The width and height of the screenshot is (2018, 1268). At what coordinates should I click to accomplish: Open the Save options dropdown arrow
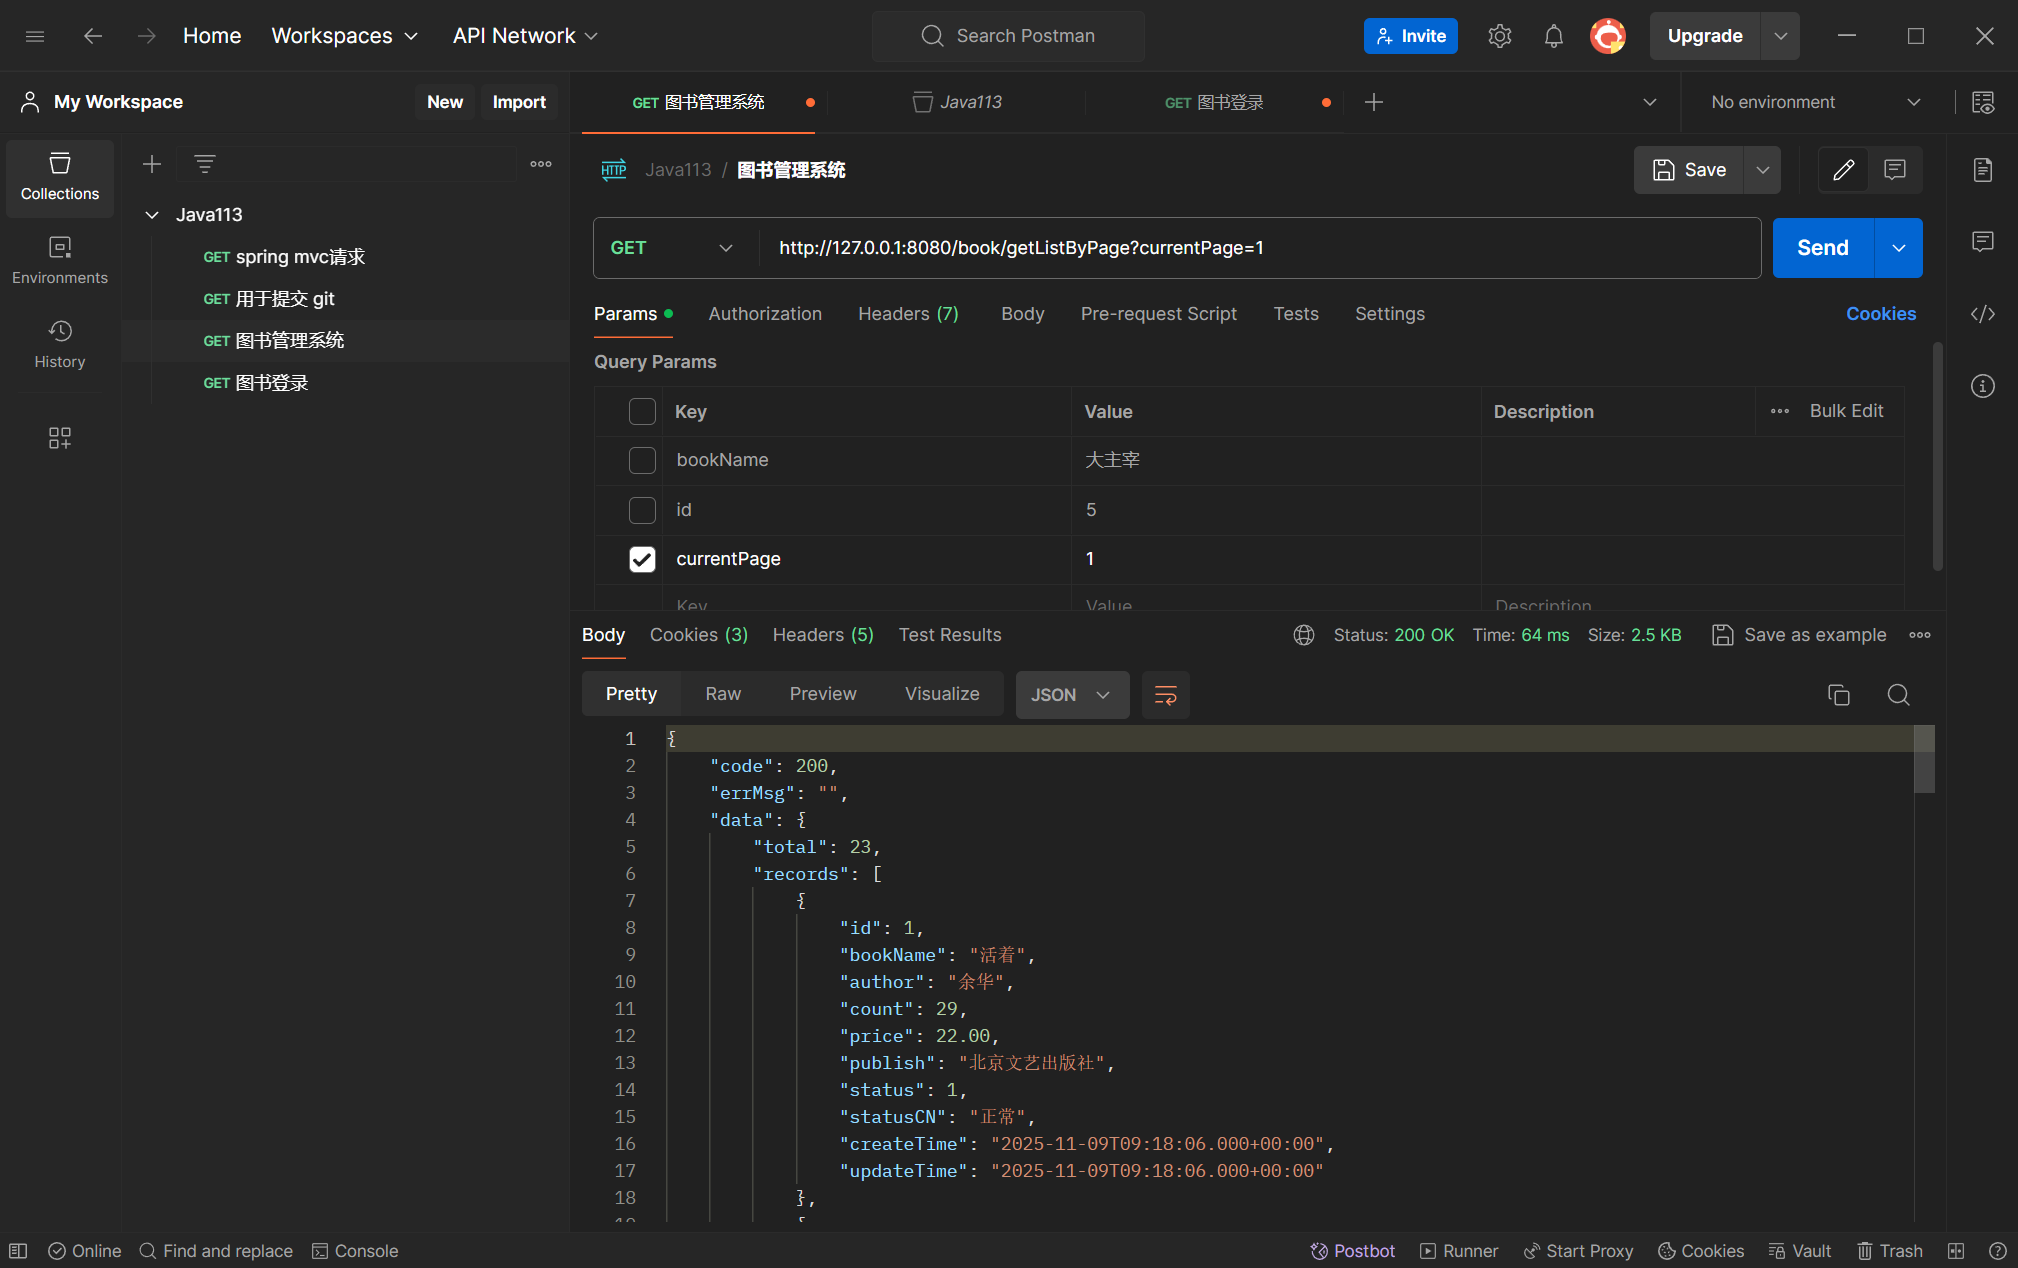click(1763, 170)
